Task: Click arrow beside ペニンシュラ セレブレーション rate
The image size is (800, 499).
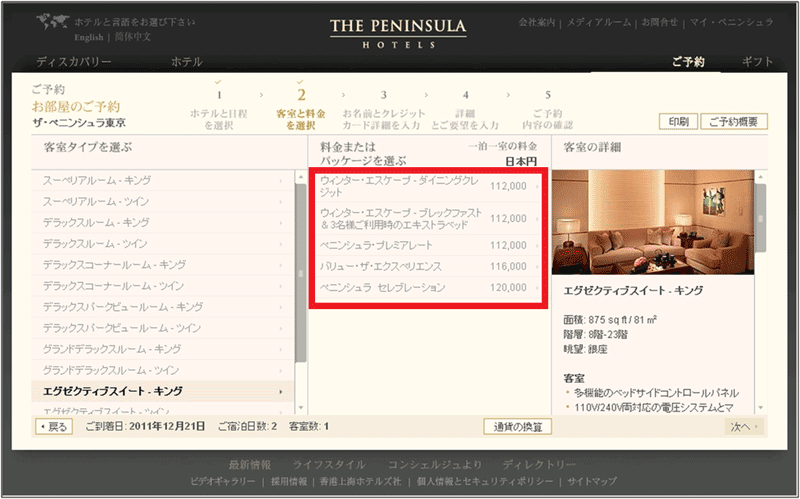Action: tap(537, 288)
